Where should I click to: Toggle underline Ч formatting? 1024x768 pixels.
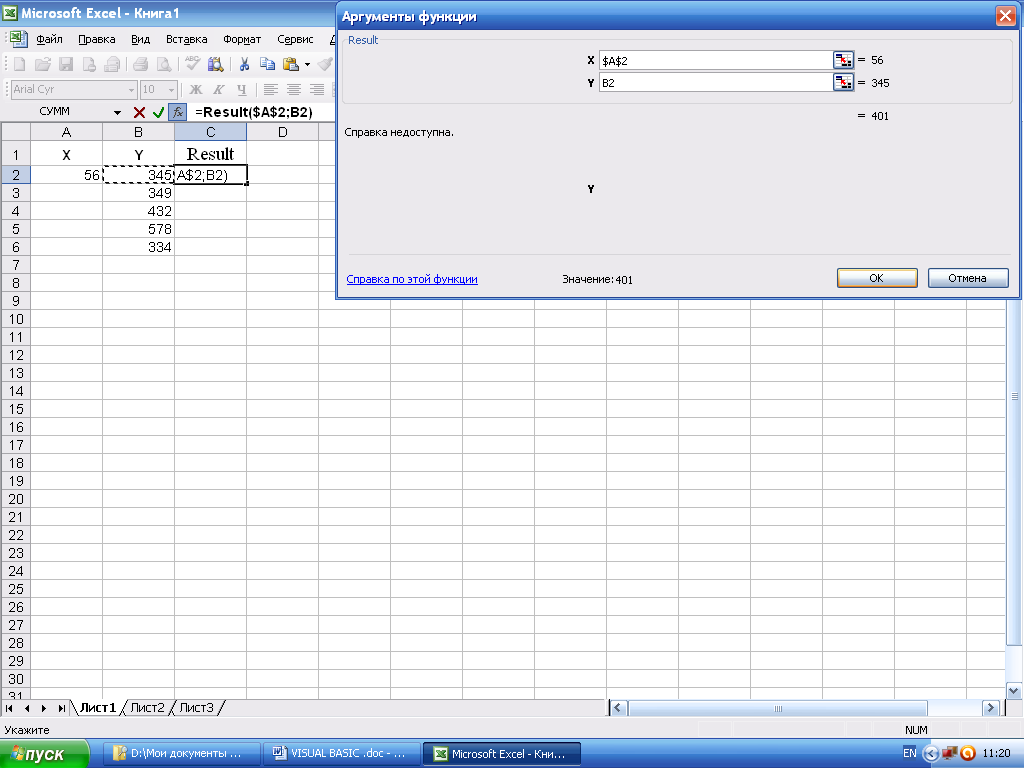click(242, 89)
